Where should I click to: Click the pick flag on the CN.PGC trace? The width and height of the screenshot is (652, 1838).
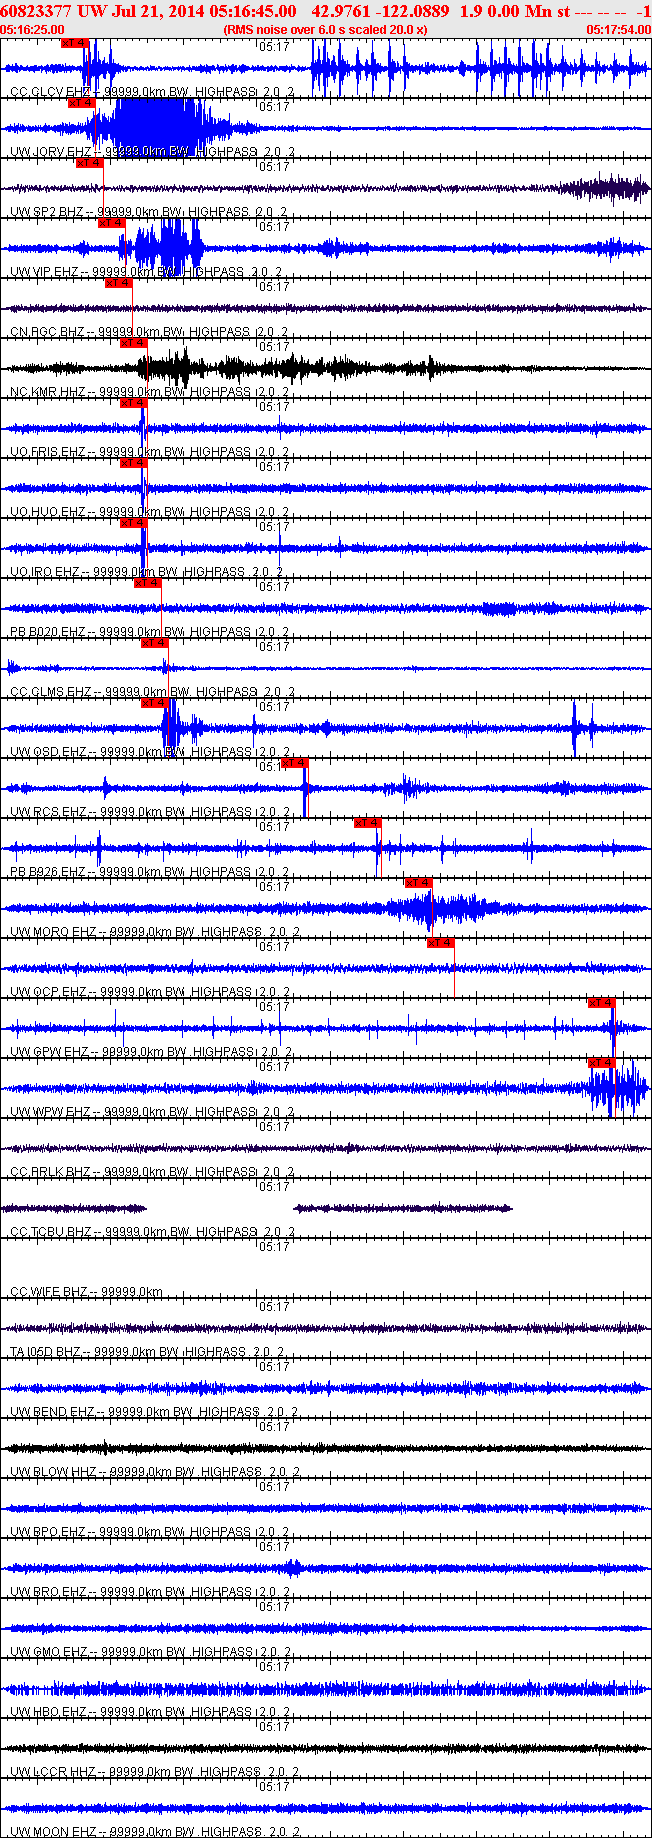coord(118,283)
